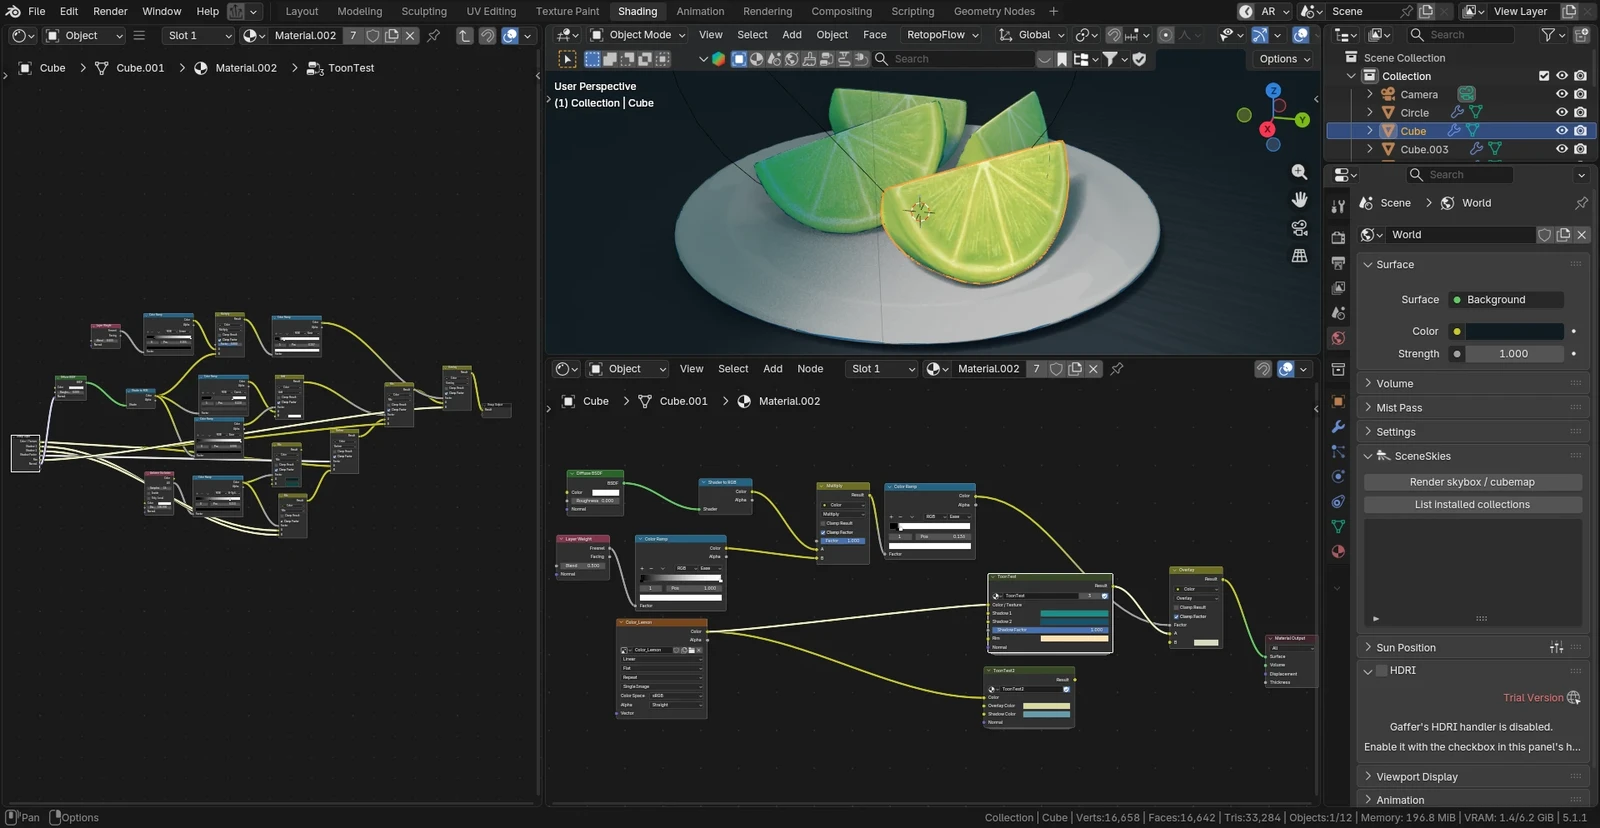Open the viewport Options dropdown
The width and height of the screenshot is (1600, 828).
point(1284,59)
